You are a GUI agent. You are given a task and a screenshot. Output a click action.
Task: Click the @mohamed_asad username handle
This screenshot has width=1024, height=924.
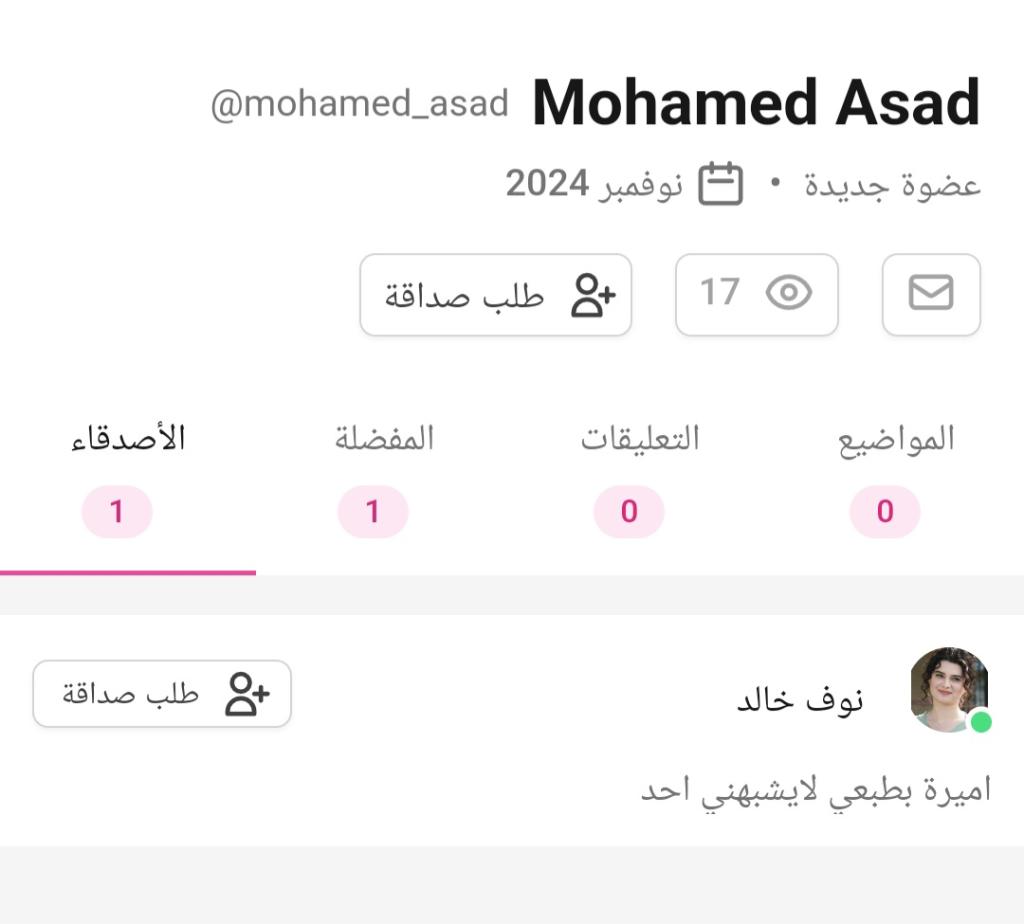(359, 104)
